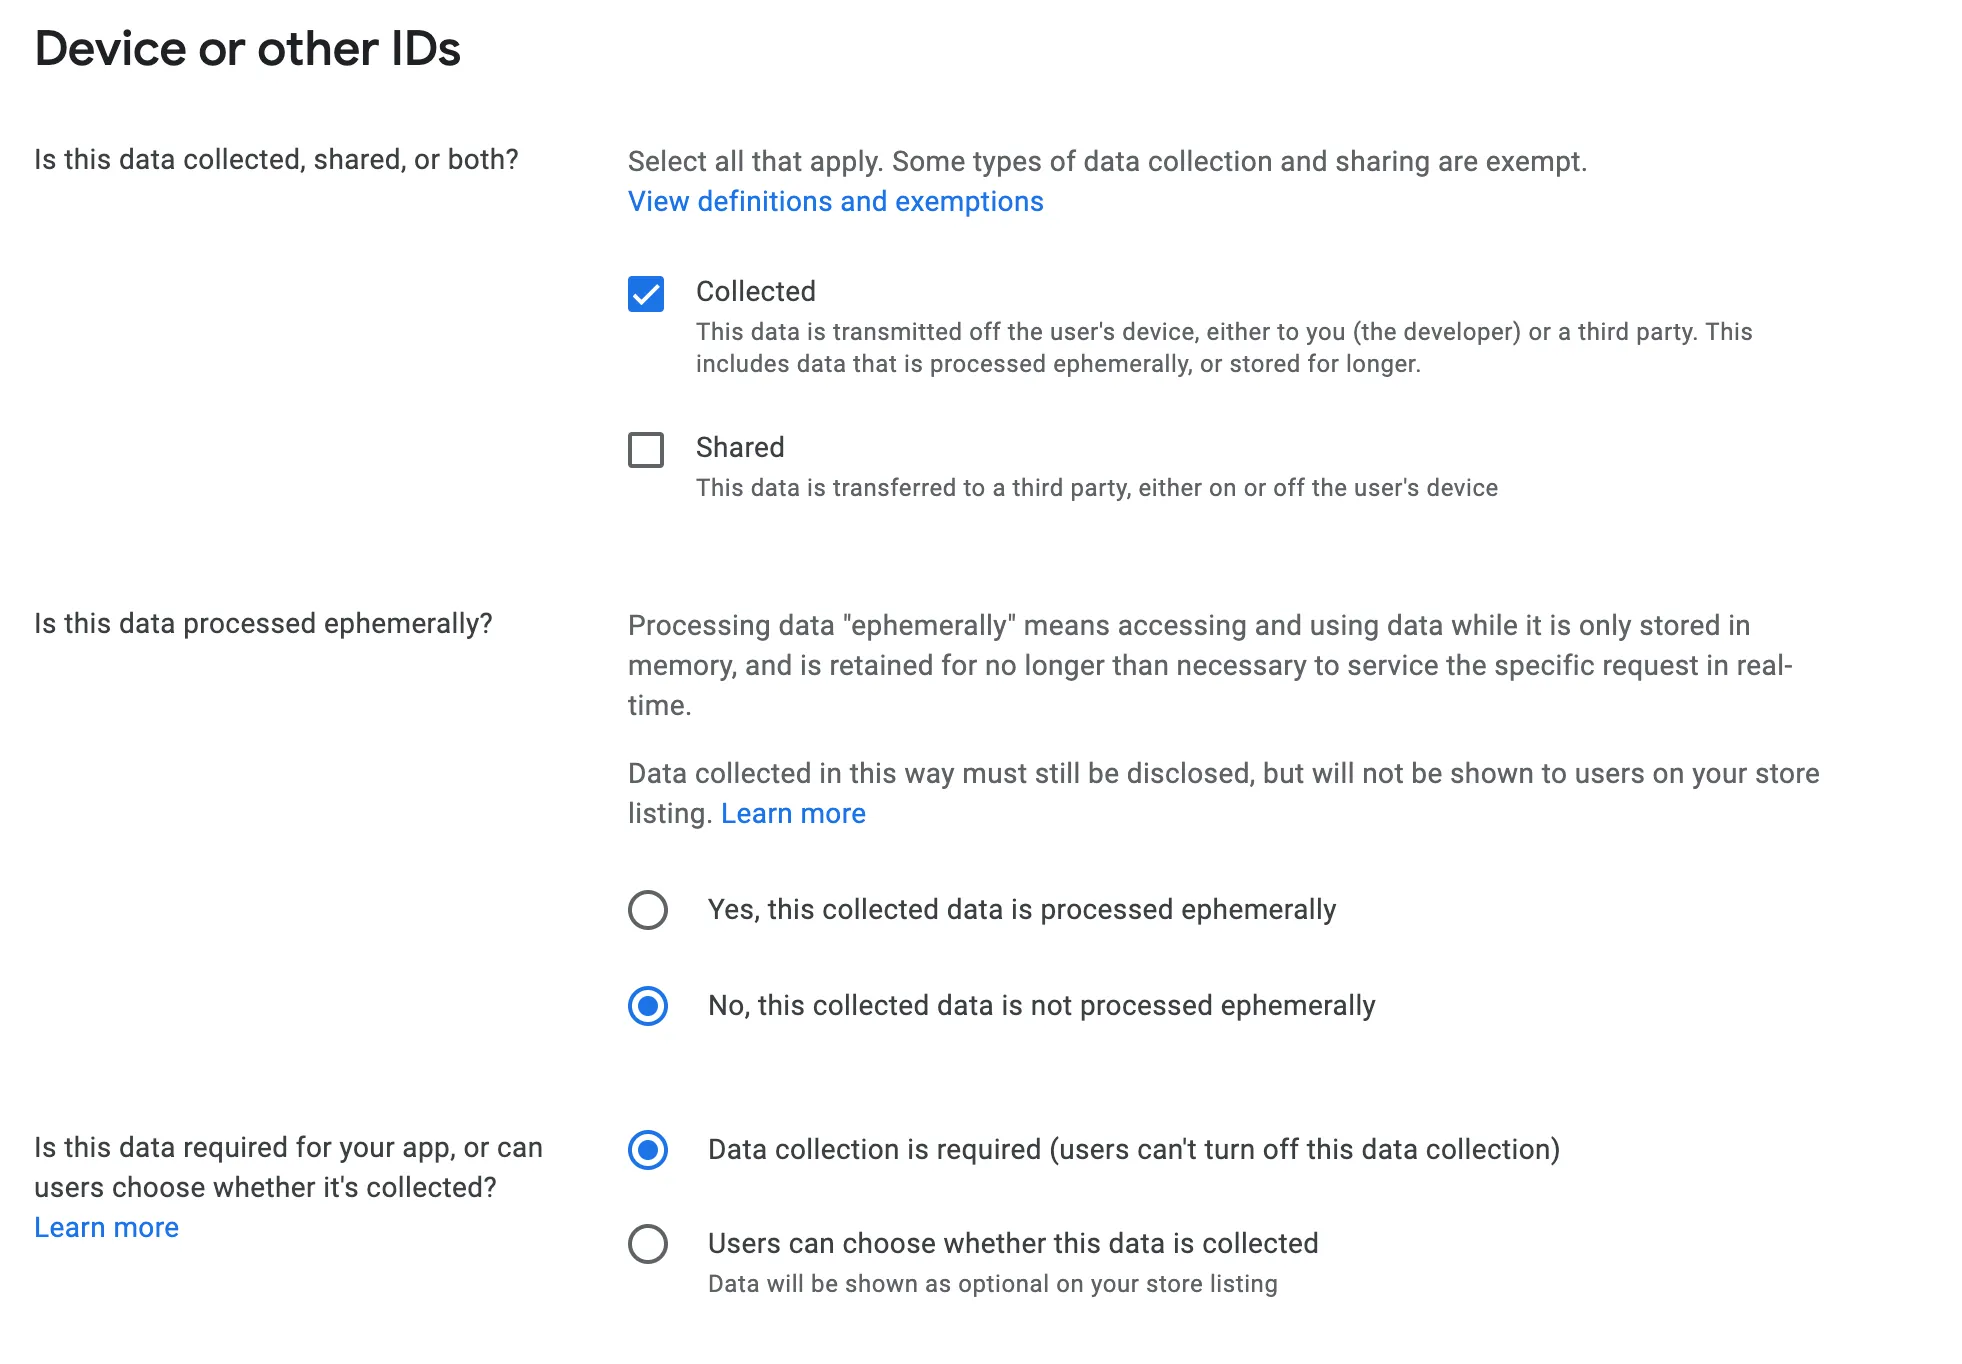Open 'Learn more' under the data required question
The image size is (1962, 1364).
[x=106, y=1228]
